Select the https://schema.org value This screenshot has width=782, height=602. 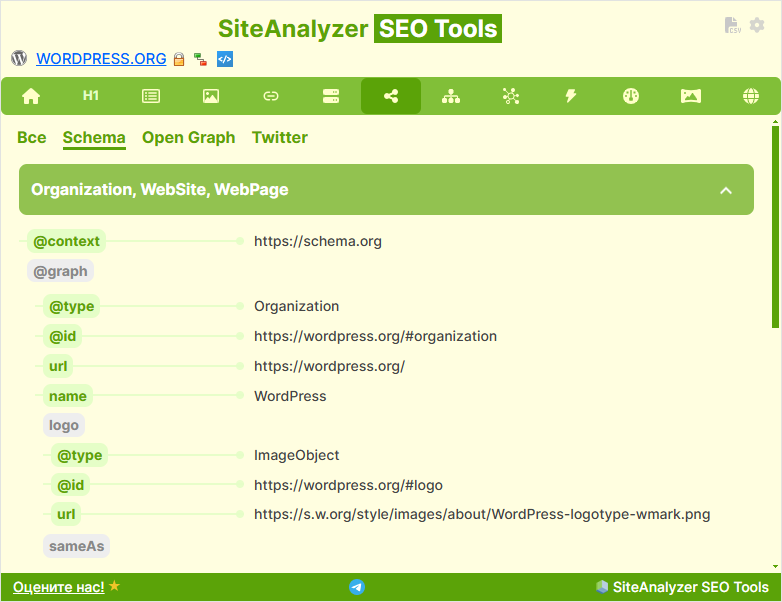click(x=318, y=241)
